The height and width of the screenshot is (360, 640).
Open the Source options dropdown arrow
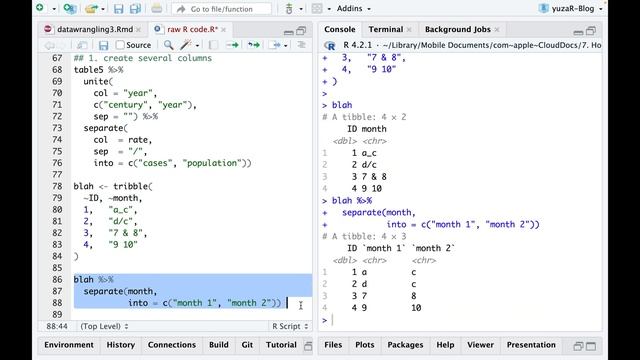(x=286, y=46)
